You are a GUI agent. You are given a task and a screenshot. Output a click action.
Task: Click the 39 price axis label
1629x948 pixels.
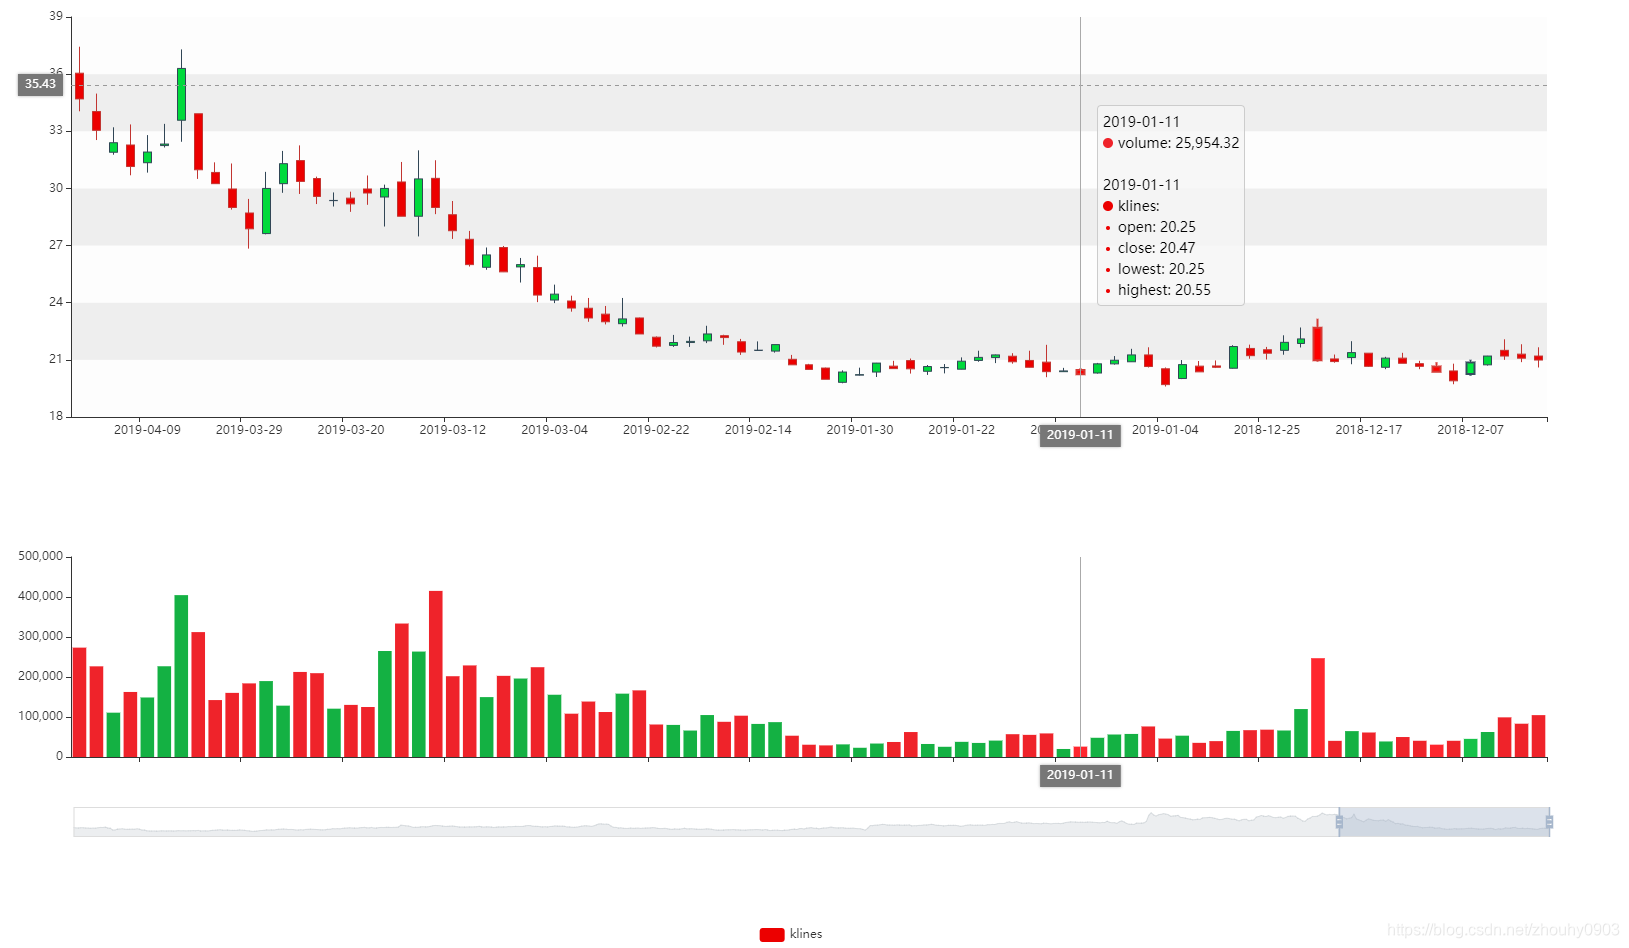tap(56, 16)
